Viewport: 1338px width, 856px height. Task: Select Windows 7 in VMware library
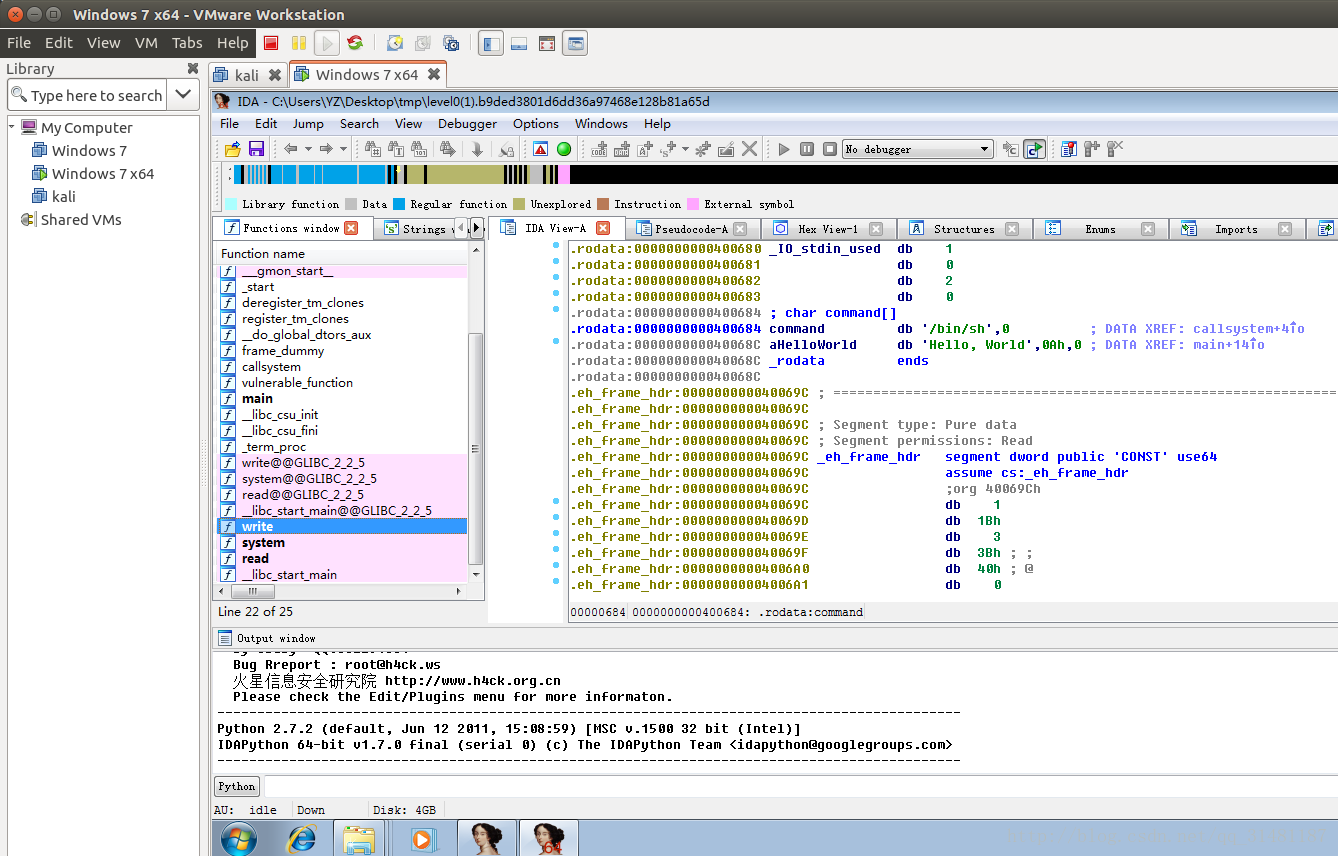click(89, 151)
